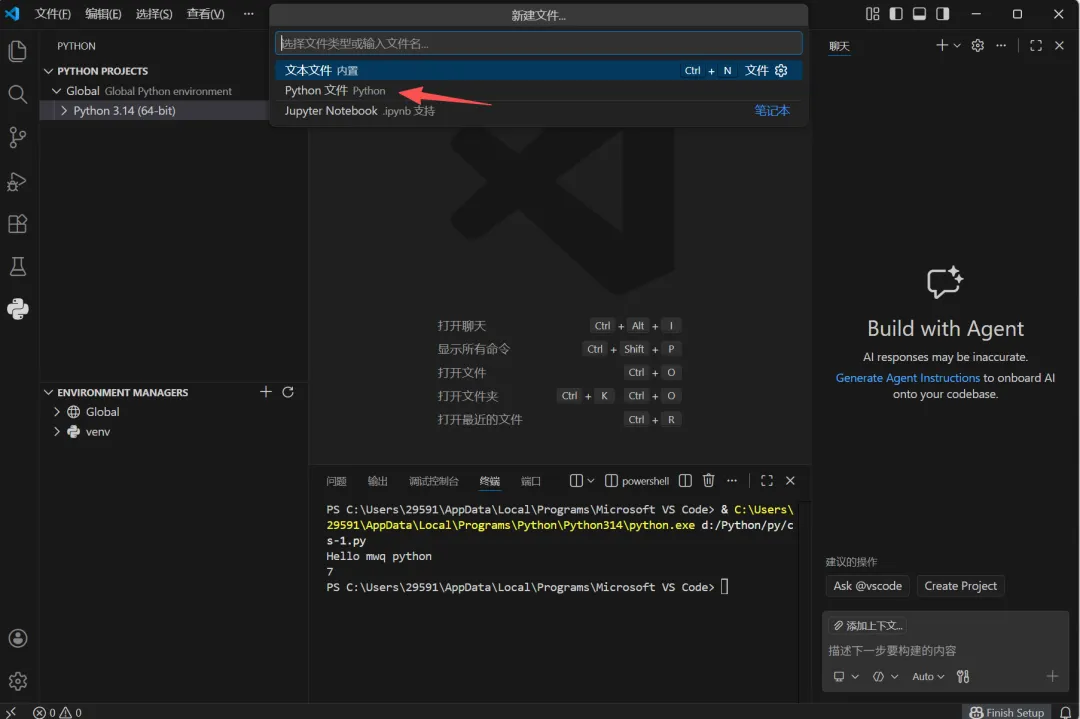Viewport: 1080px width, 719px height.
Task: Collapse the ENVIRONMENT MANAGERS section
Action: click(x=48, y=392)
